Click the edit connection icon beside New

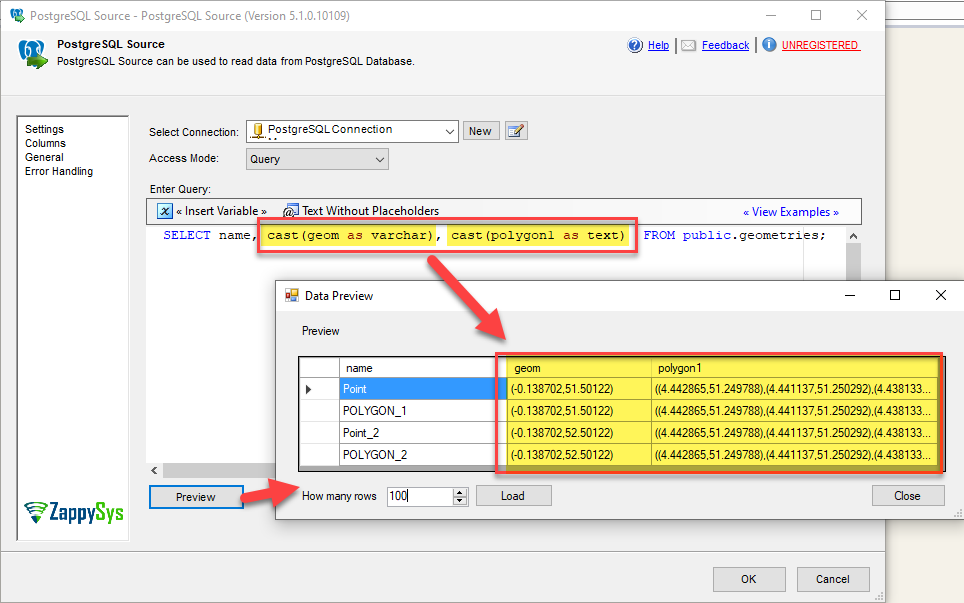[x=516, y=131]
